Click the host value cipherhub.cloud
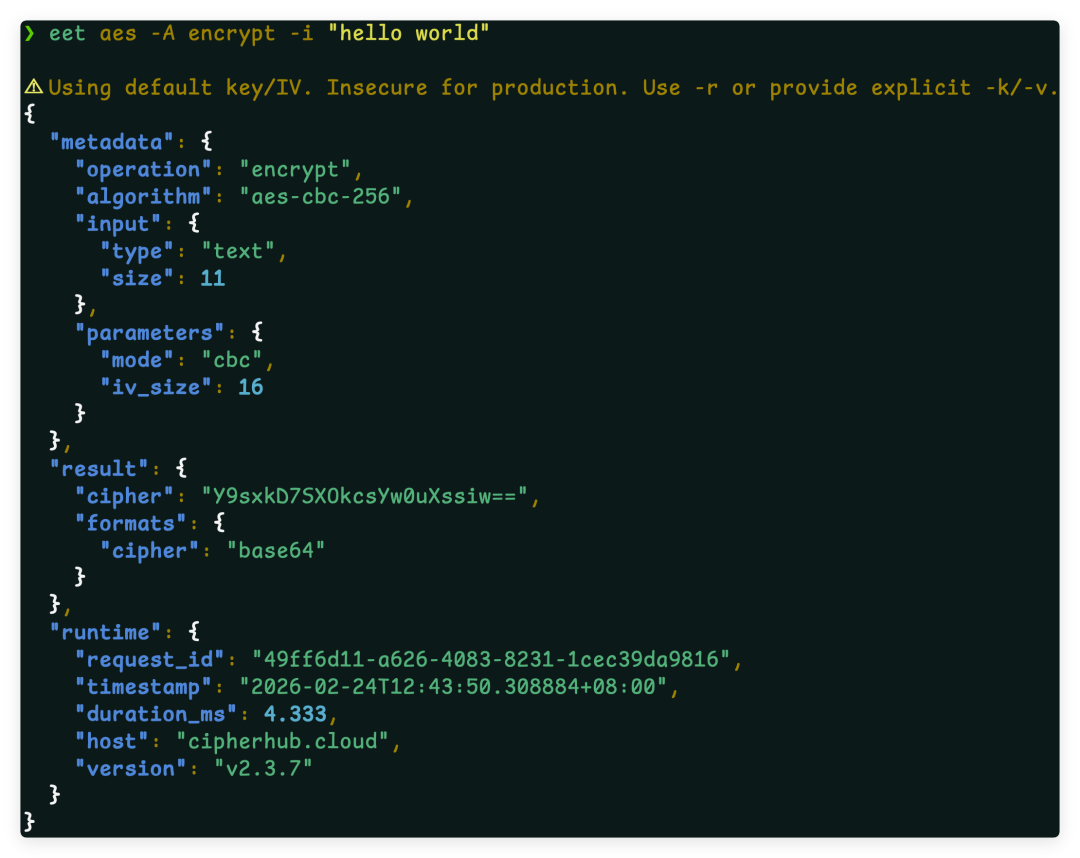Viewport: 1080px width, 858px height. click(282, 741)
